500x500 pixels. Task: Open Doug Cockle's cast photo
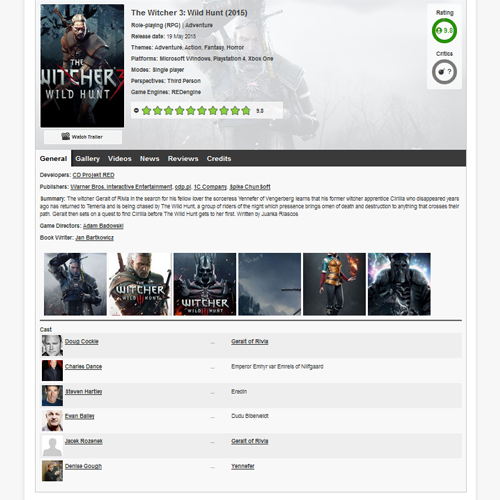click(x=52, y=345)
